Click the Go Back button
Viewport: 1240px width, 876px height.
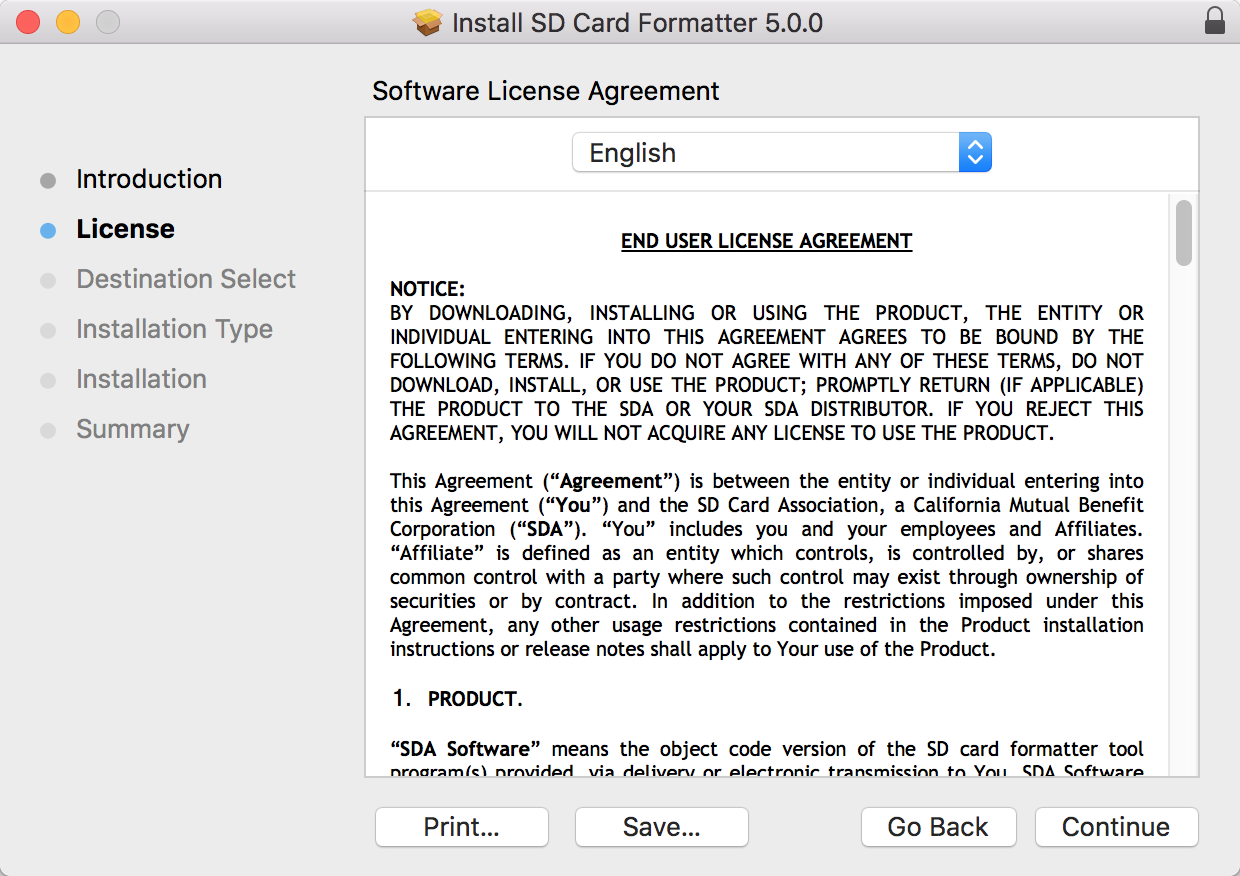point(938,827)
